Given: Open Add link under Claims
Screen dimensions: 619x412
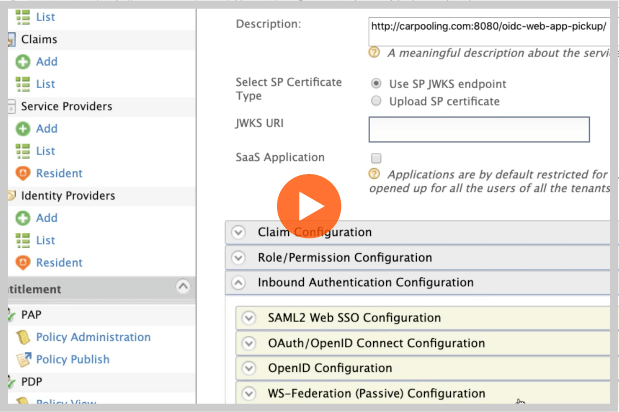Looking at the screenshot, I should click(47, 62).
